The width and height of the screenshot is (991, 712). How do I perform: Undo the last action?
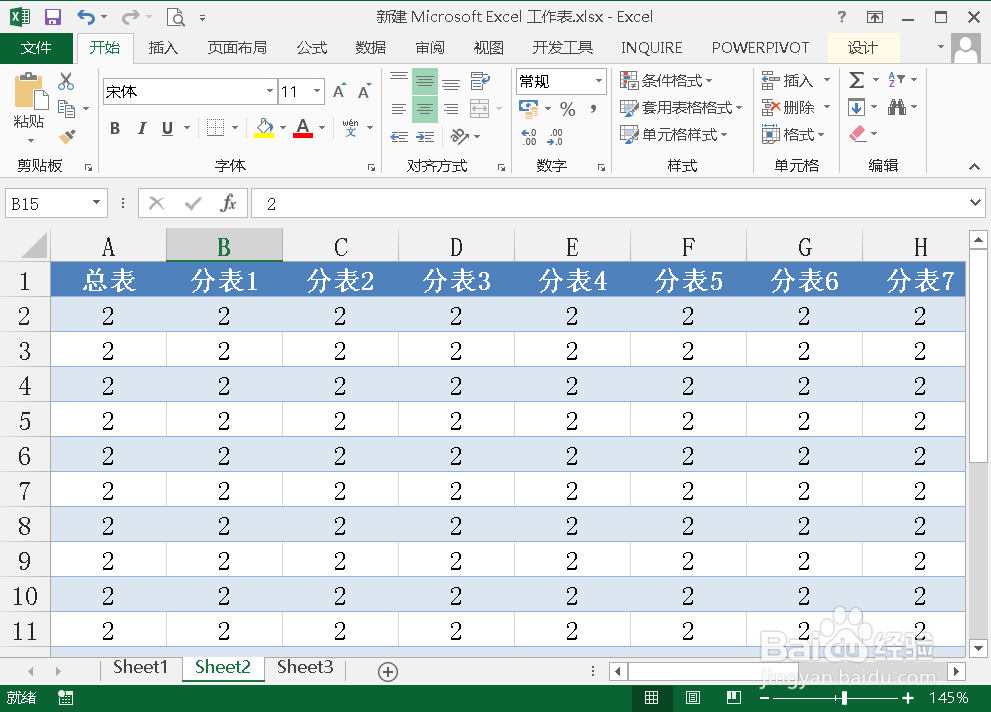[x=87, y=17]
